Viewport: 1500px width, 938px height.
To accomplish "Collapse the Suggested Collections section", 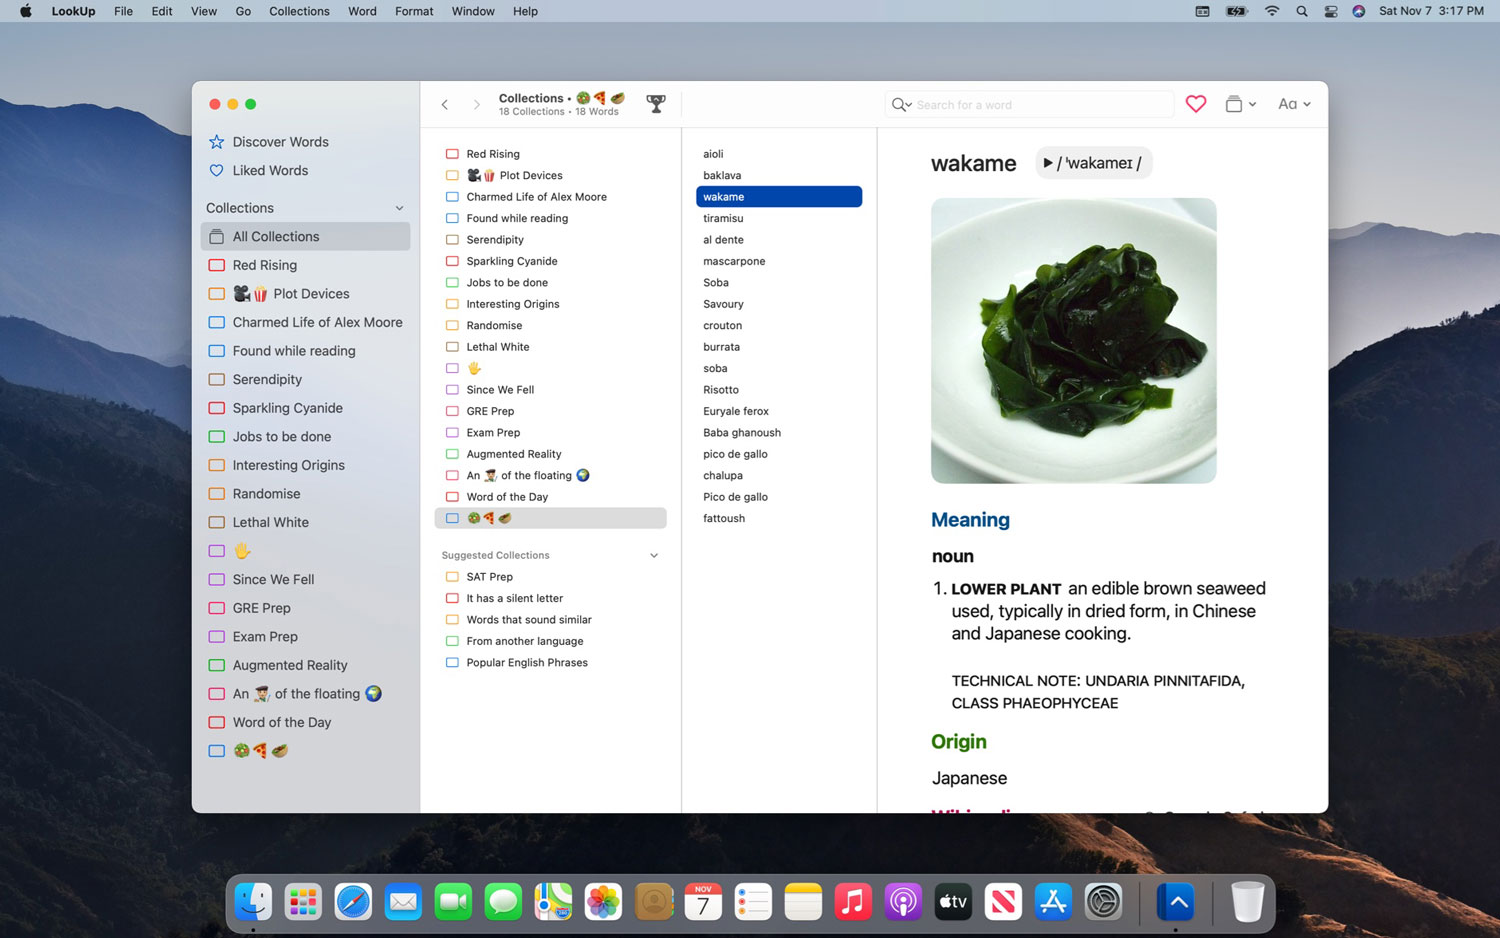I will (x=654, y=556).
